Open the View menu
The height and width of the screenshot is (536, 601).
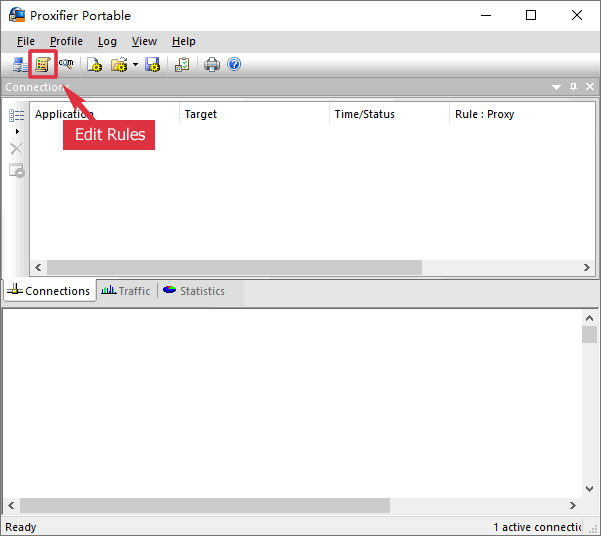click(144, 41)
